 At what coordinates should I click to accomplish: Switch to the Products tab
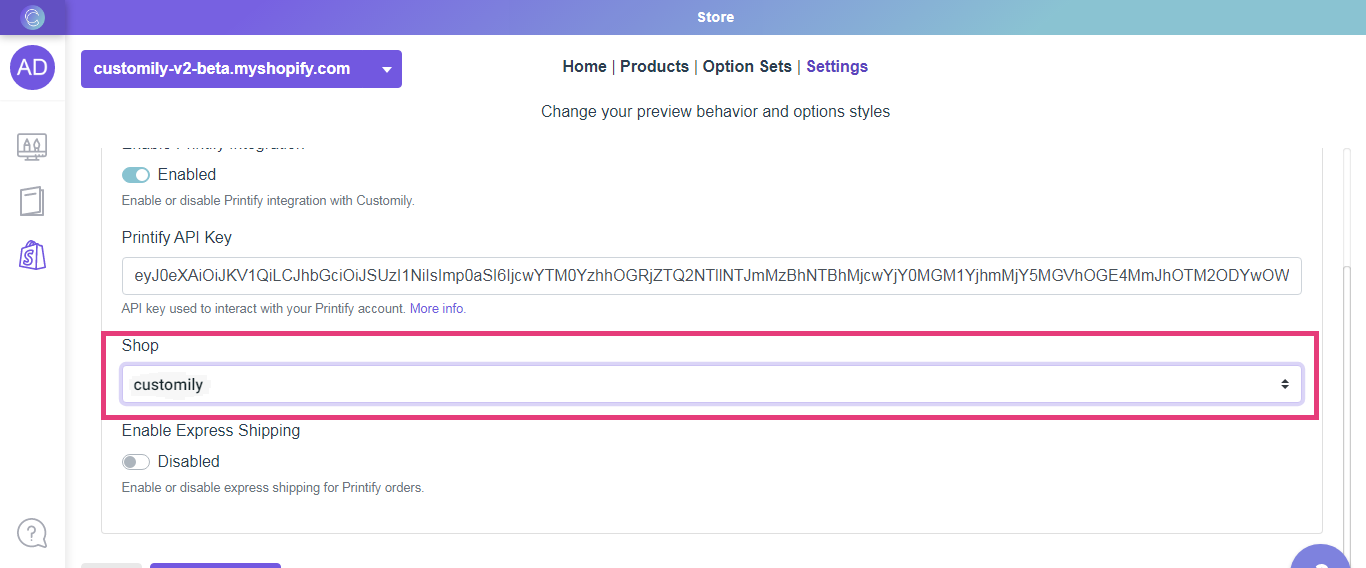[x=654, y=67]
